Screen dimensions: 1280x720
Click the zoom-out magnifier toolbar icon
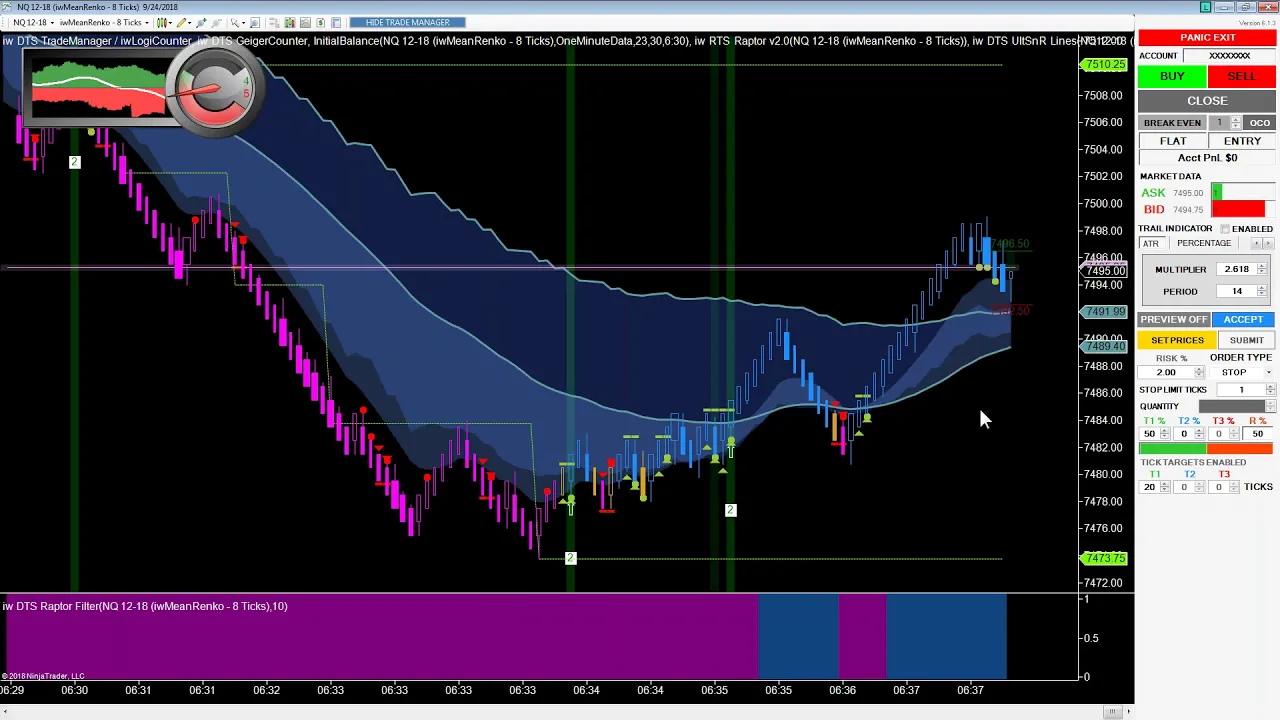216,22
